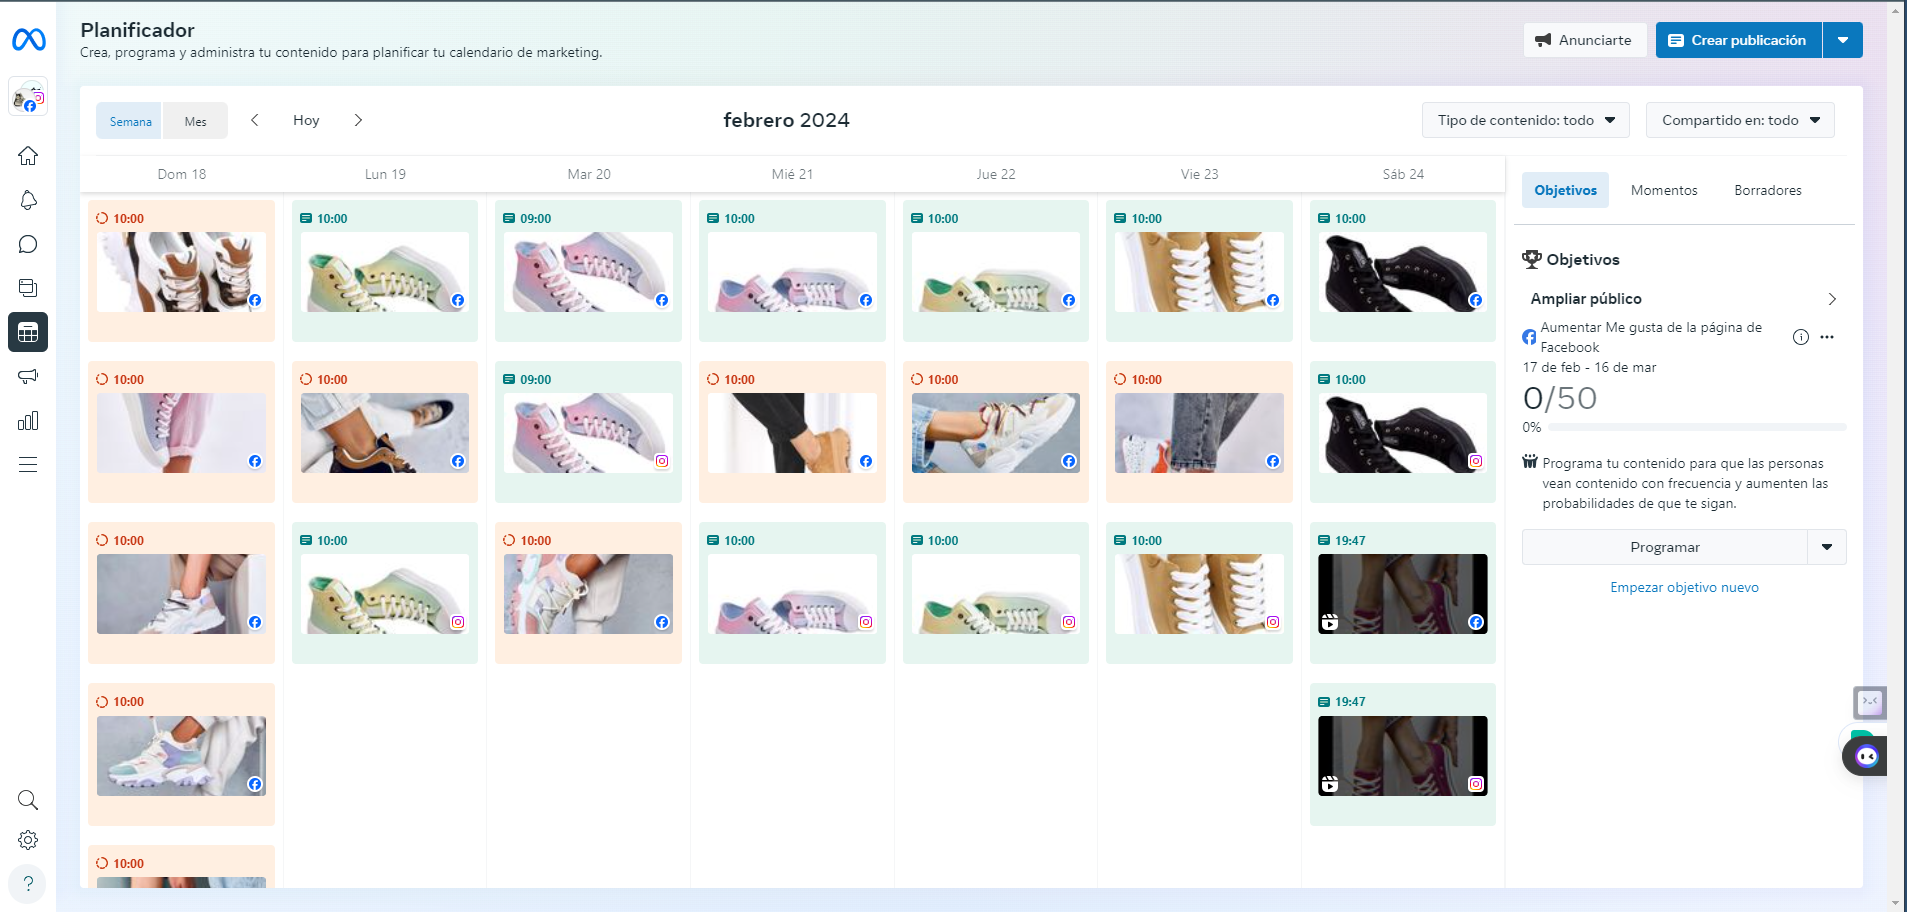Screen dimensions: 1907x912
Task: Click 17 de feb - 16 de mar text
Action: point(1589,367)
